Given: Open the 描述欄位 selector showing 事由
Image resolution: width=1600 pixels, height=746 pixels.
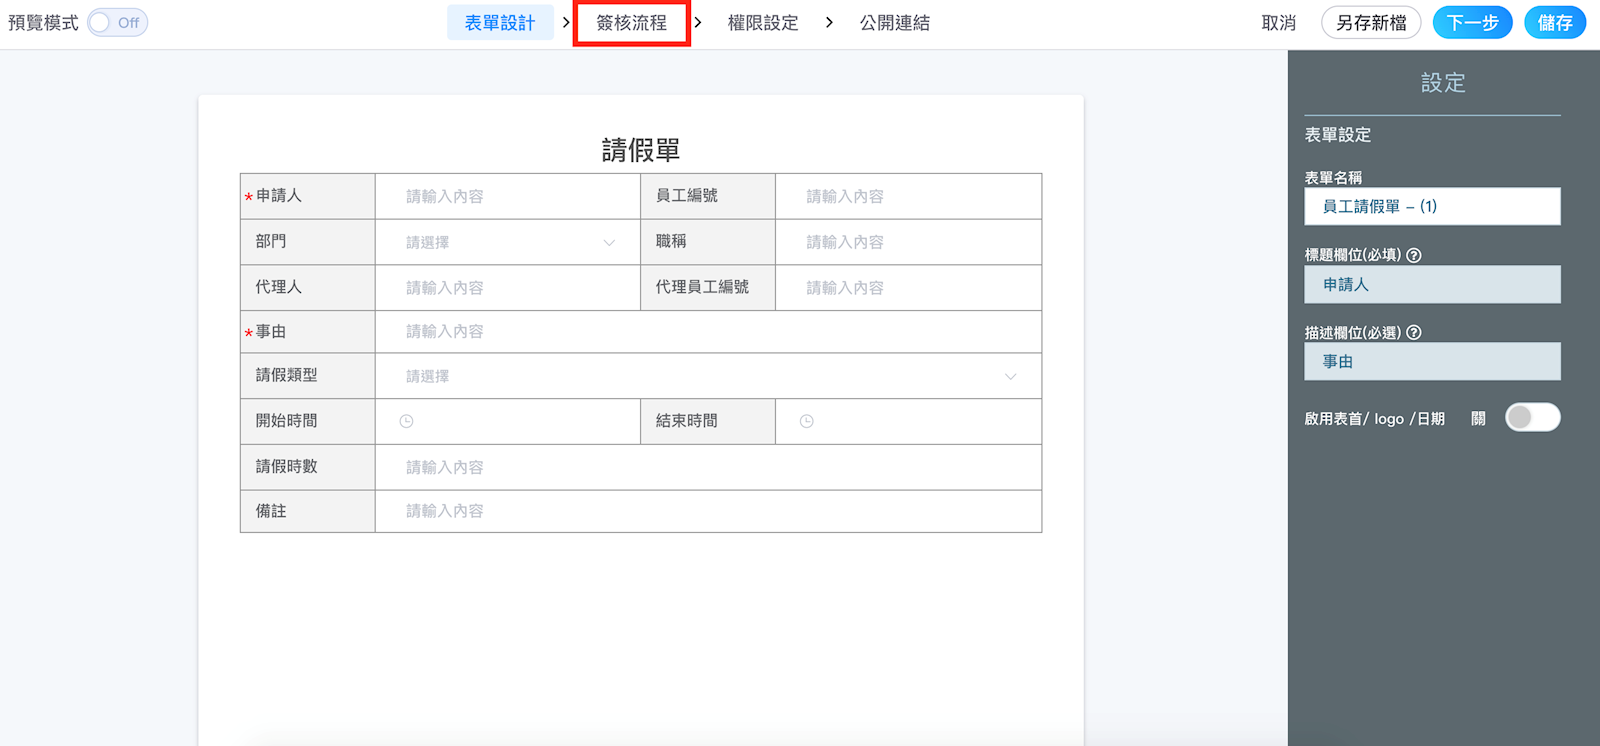Looking at the screenshot, I should [1431, 362].
